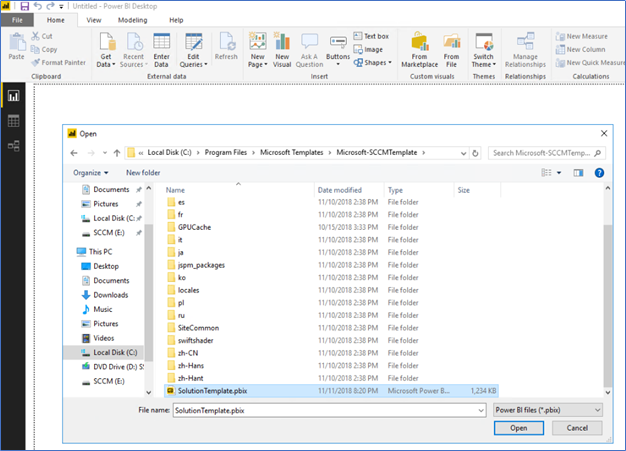Click the Edit Queries icon

pyautogui.click(x=193, y=42)
